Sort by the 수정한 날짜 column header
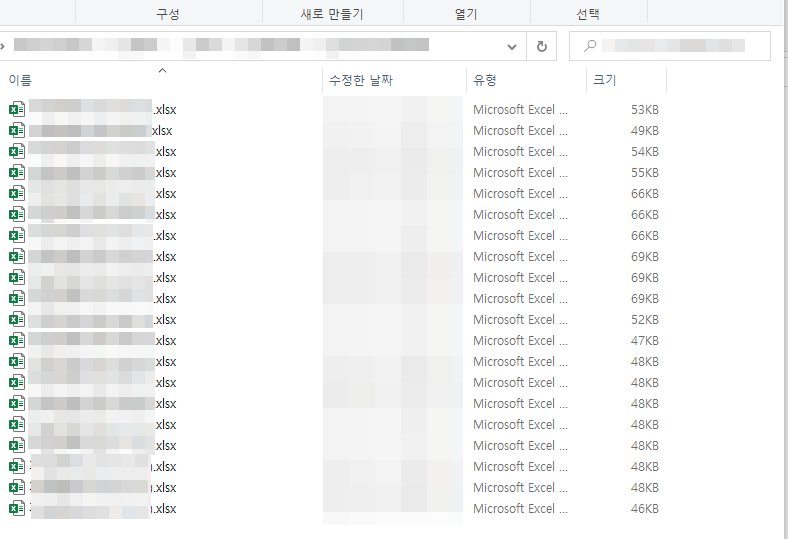Image resolution: width=788 pixels, height=539 pixels. tap(361, 80)
